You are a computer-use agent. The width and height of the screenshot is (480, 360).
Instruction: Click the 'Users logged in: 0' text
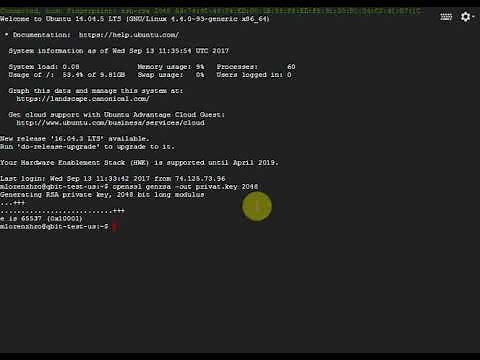click(x=254, y=75)
